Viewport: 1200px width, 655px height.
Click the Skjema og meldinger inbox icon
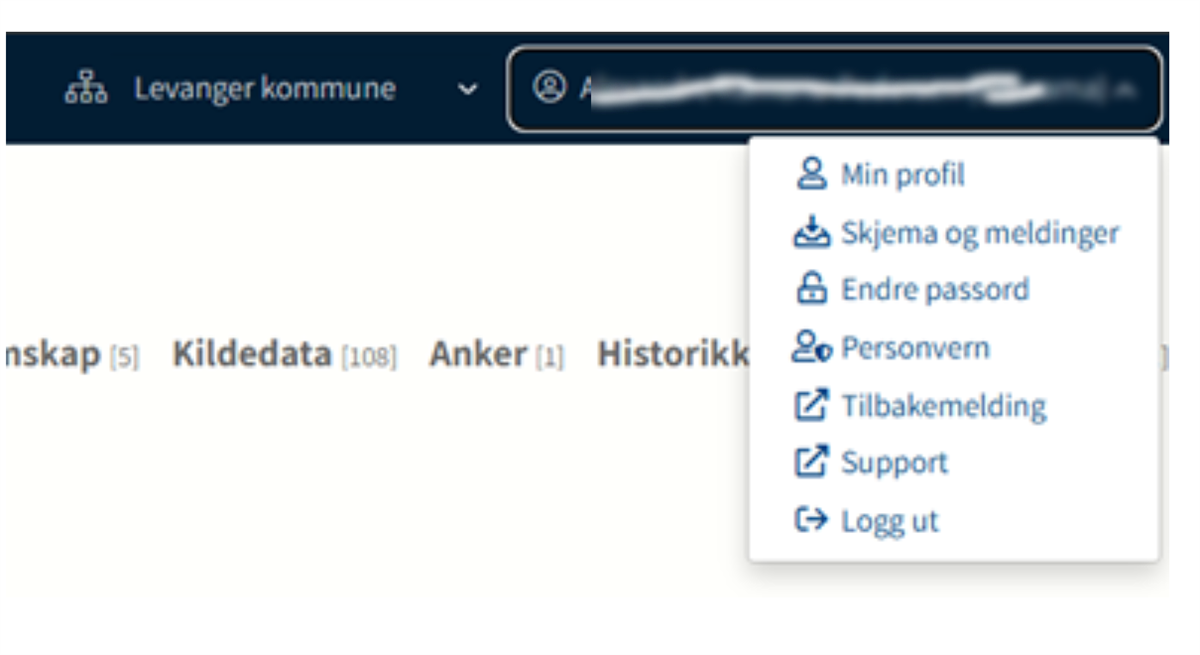coord(811,233)
